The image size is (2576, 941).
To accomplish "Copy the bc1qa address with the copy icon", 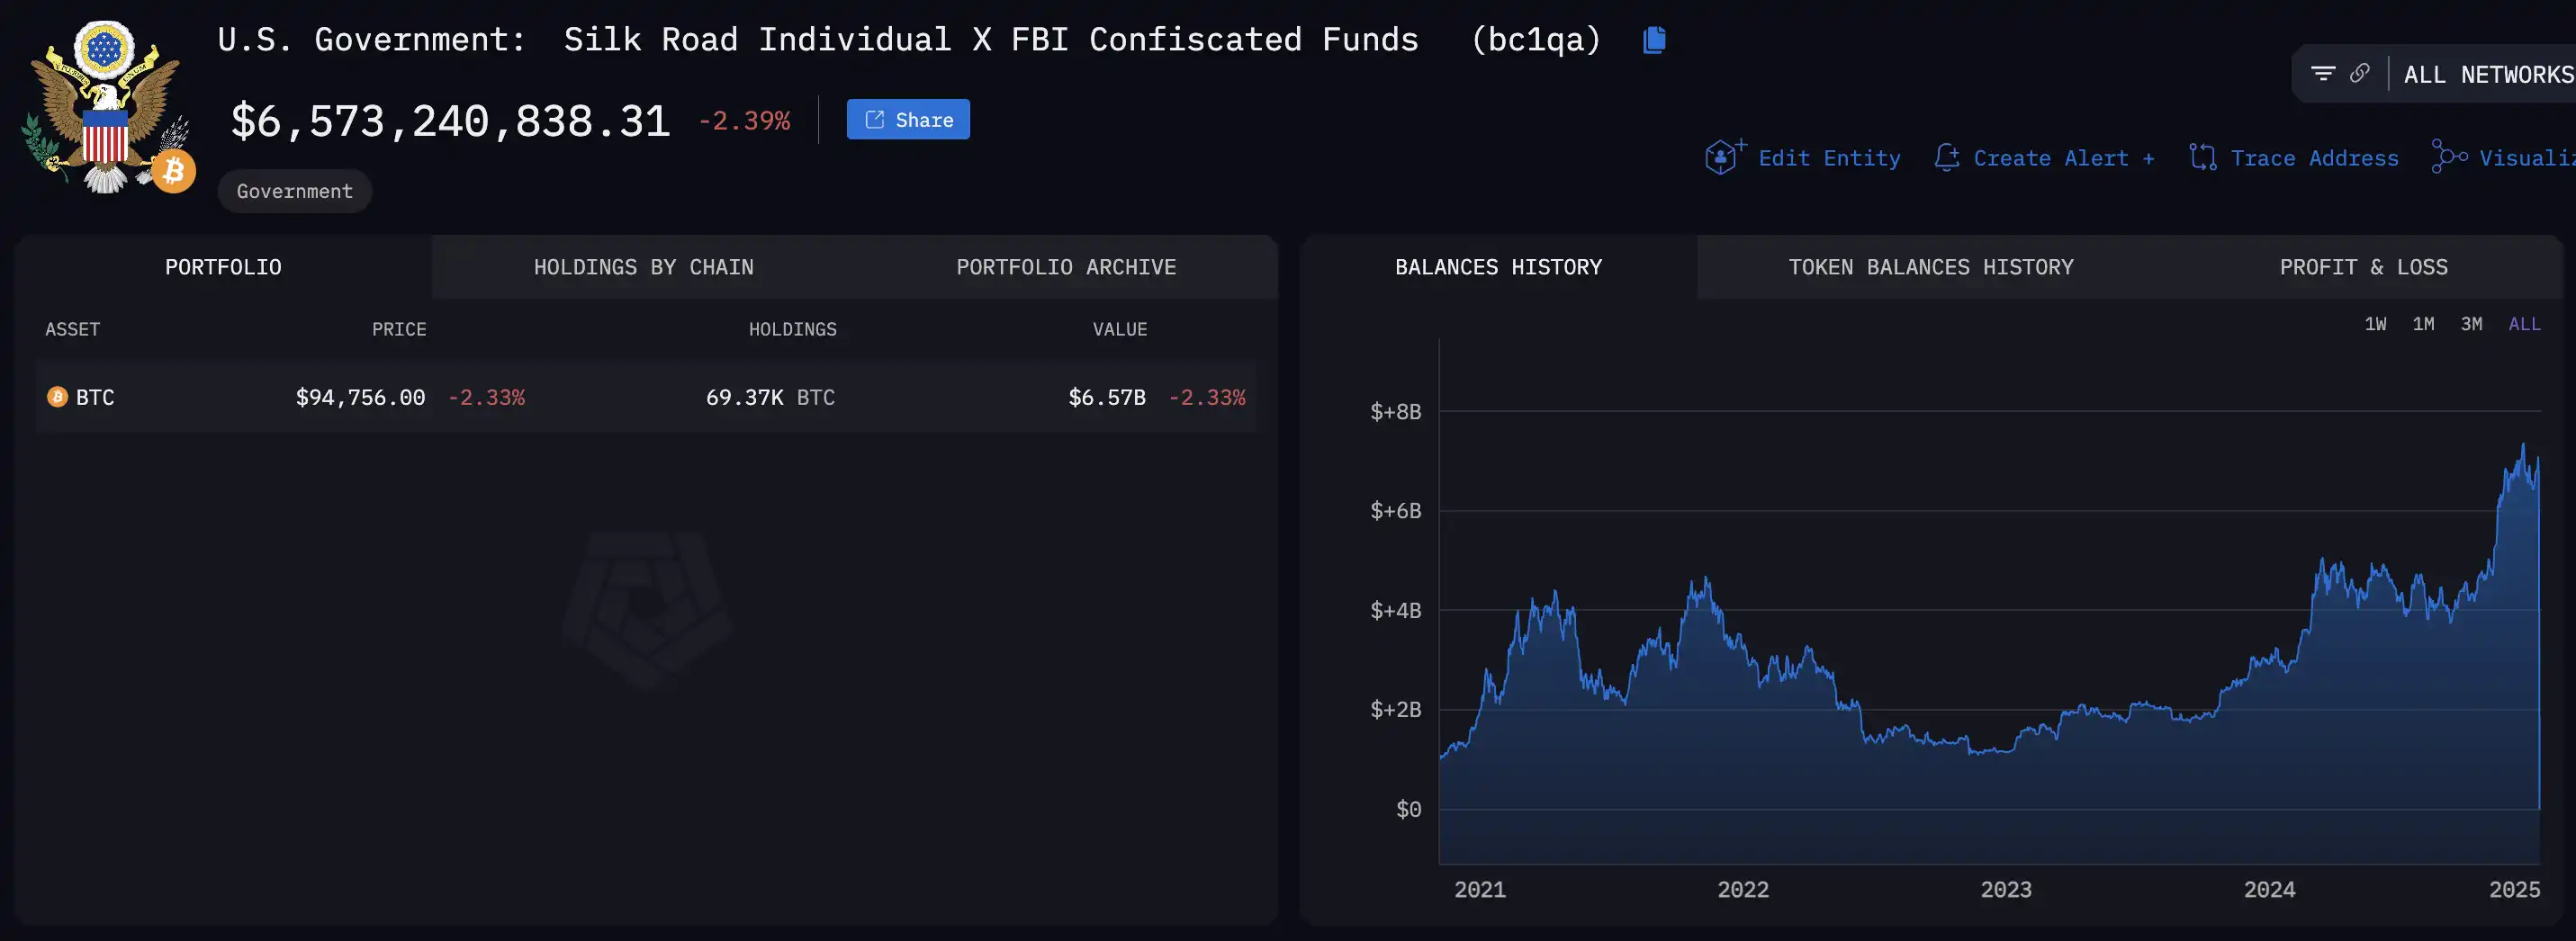I will pos(1654,40).
